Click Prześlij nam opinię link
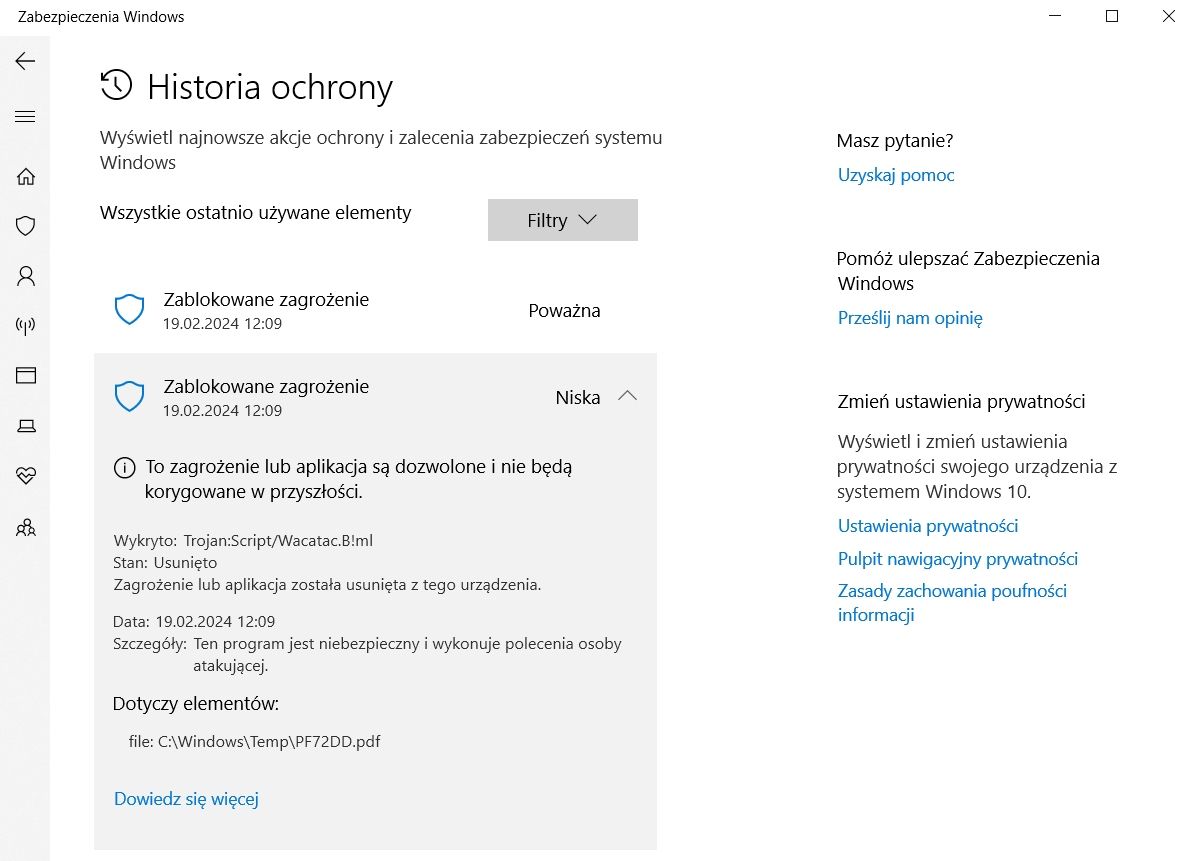 pyautogui.click(x=910, y=318)
